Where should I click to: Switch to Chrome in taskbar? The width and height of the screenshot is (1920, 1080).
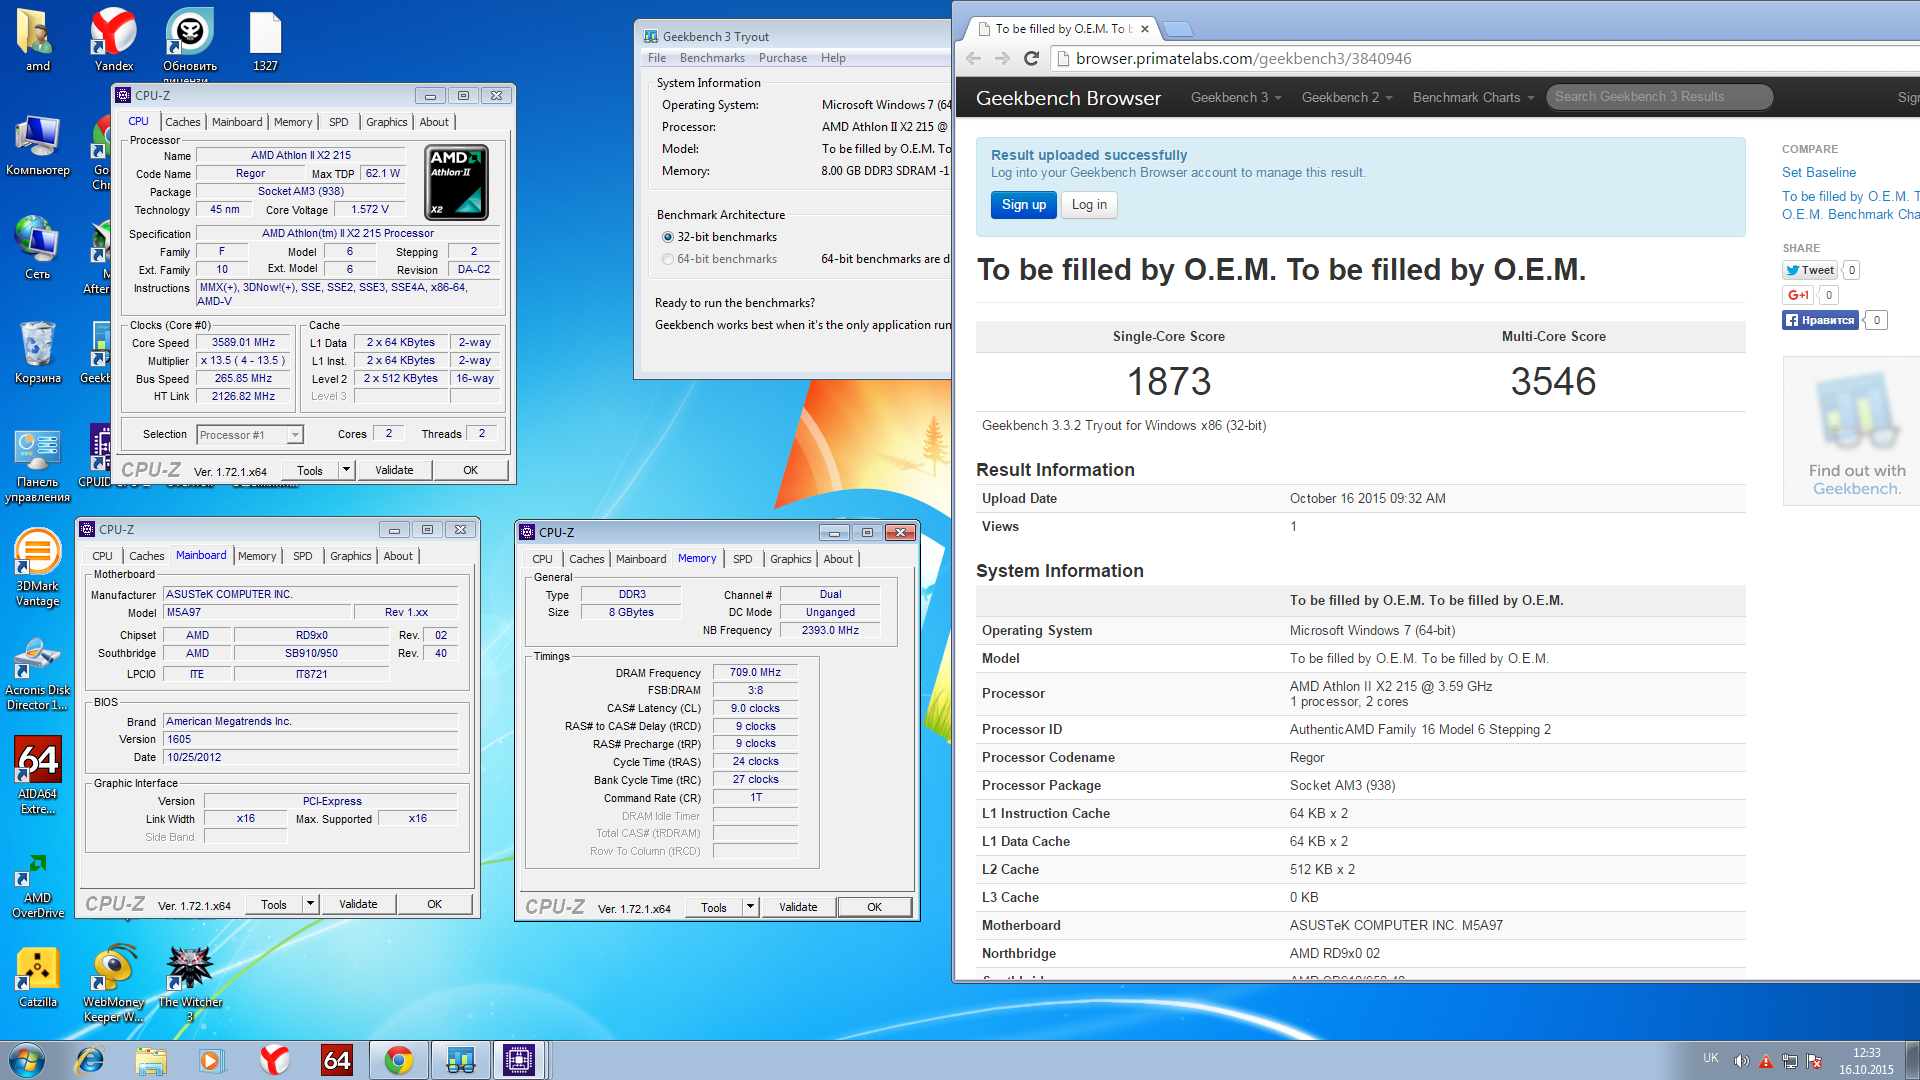(x=399, y=1060)
